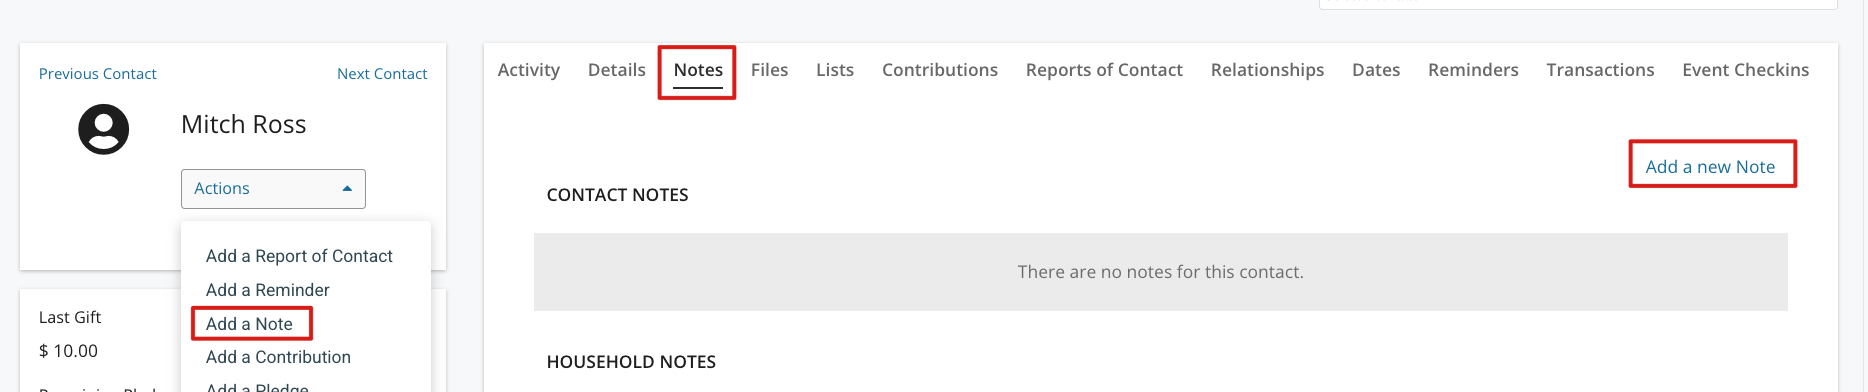View Reports of Contact tab
This screenshot has height=392, width=1868.
(x=1104, y=70)
